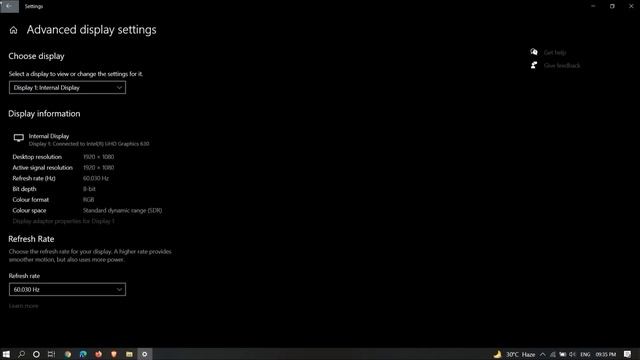
Task: Minimize the Settings window
Action: [593, 6]
